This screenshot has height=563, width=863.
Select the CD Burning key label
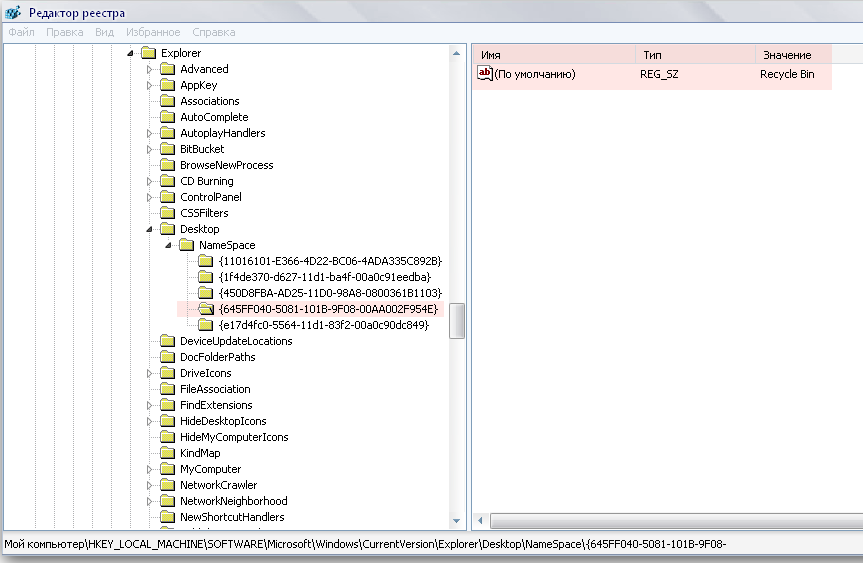pos(206,181)
